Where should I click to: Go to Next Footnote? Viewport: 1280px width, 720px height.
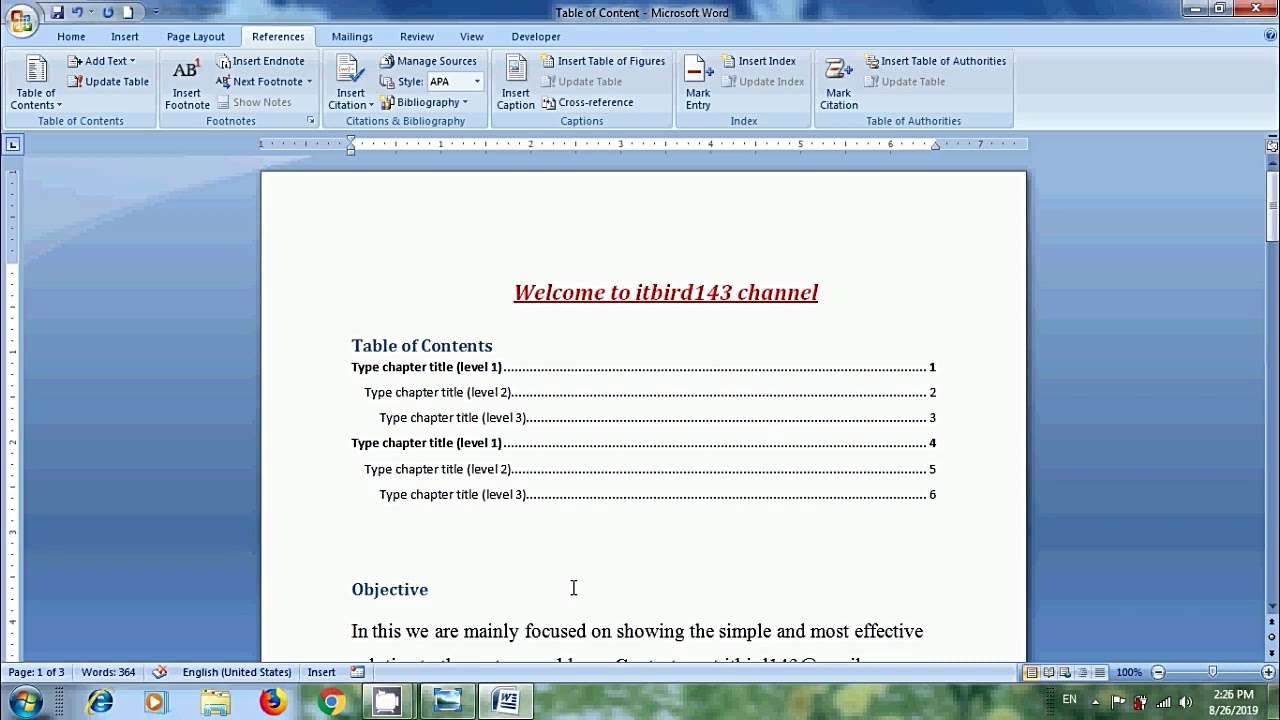point(259,82)
